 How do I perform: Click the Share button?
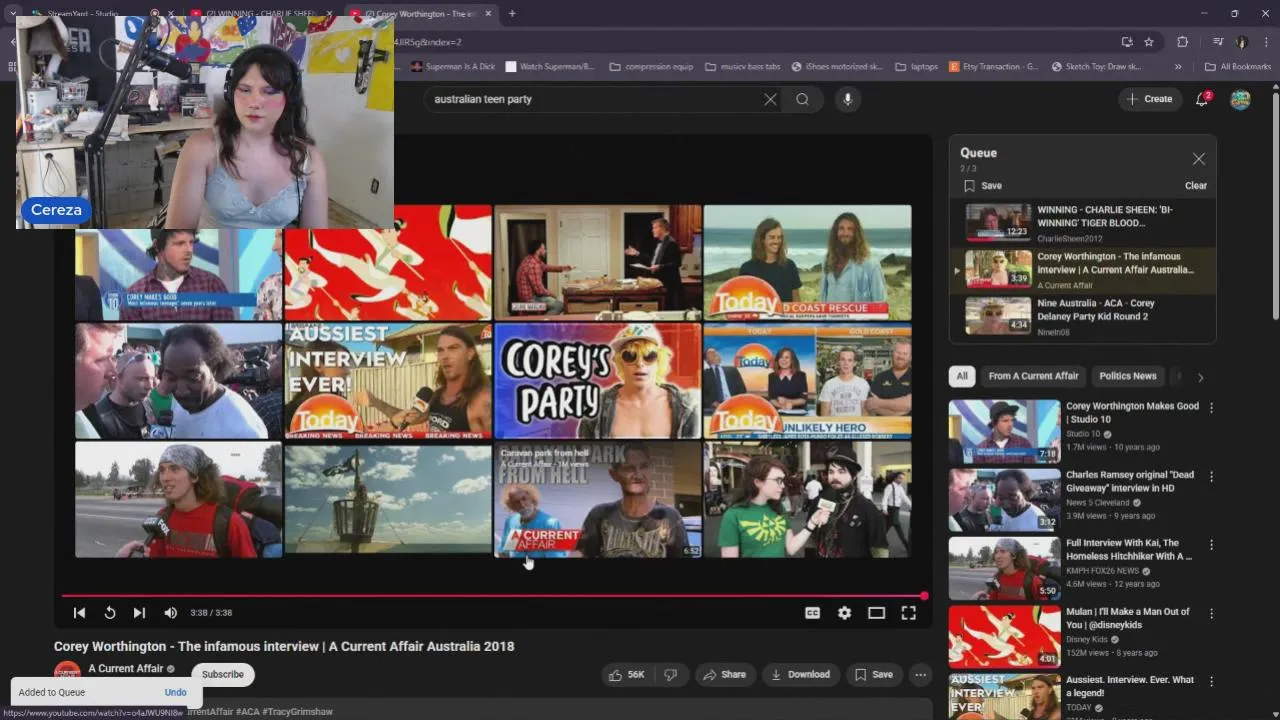coord(724,675)
